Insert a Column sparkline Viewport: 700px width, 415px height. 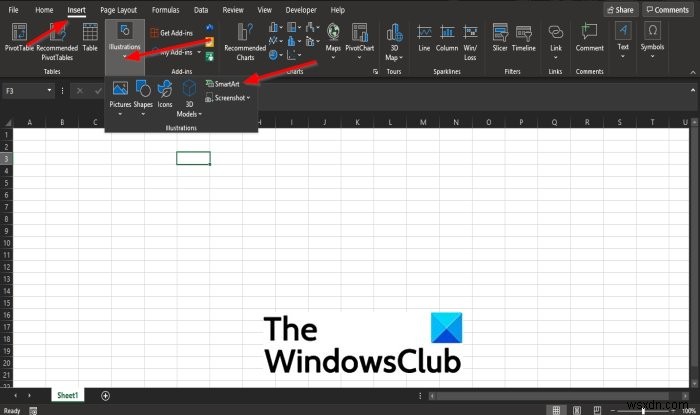click(x=447, y=37)
